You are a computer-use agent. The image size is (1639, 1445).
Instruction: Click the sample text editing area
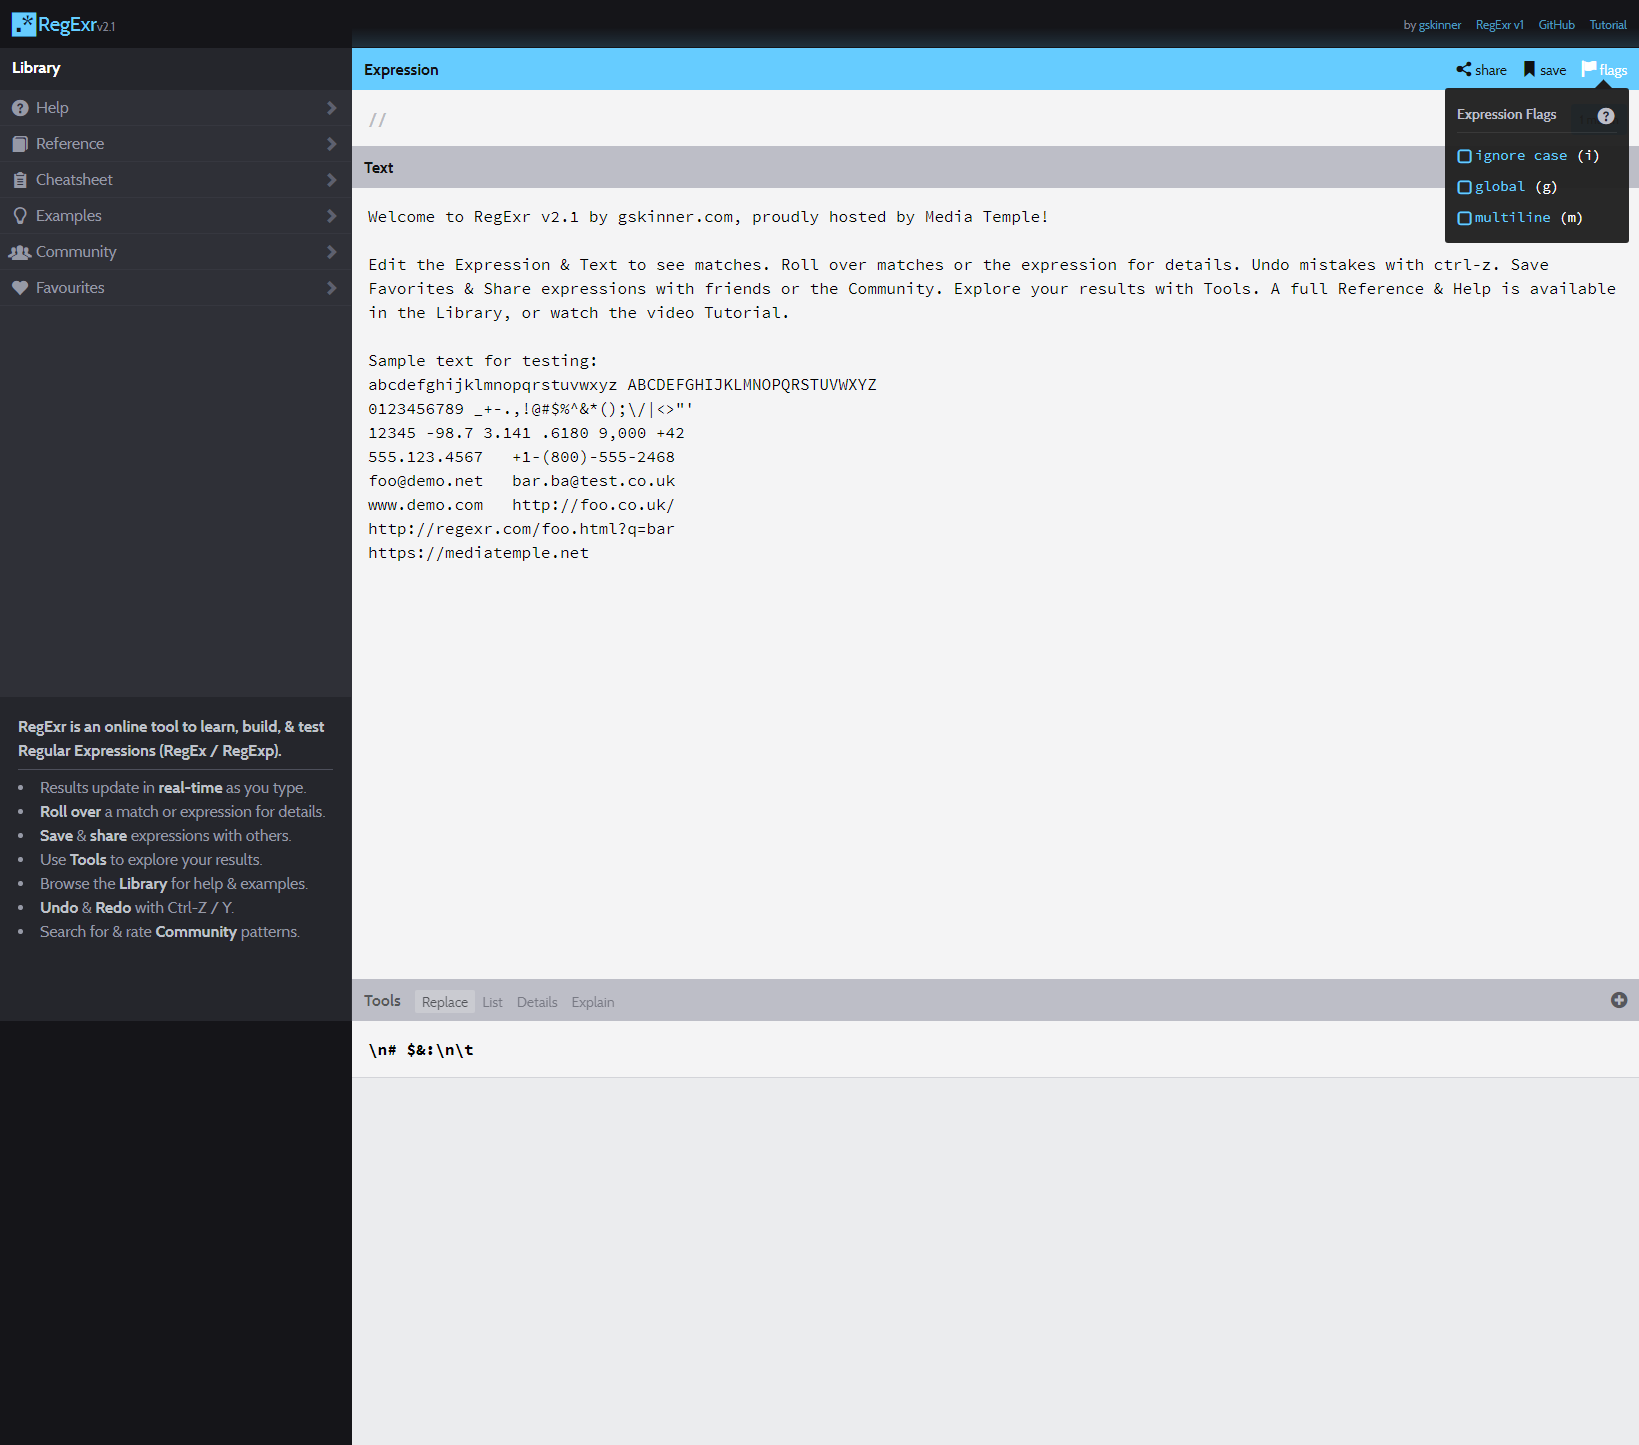(995, 583)
